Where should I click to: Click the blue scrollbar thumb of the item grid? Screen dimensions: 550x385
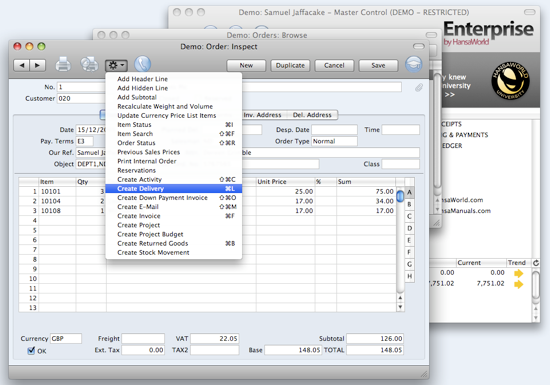(x=400, y=196)
